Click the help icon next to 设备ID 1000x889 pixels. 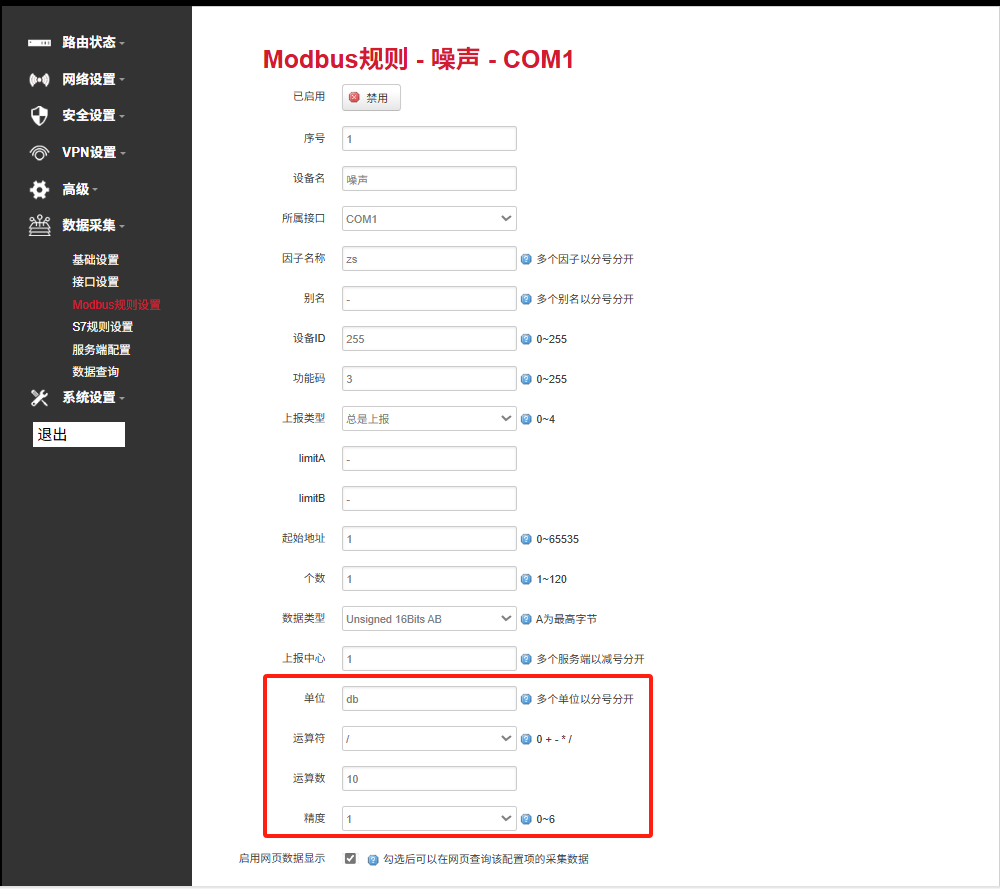526,338
